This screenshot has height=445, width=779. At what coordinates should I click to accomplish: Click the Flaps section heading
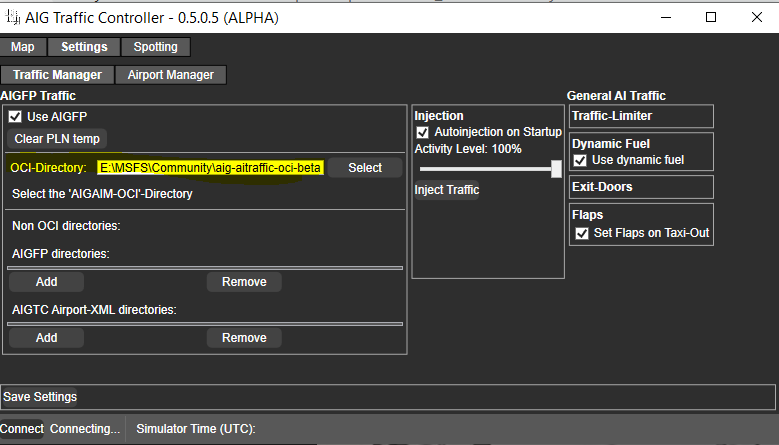click(587, 215)
